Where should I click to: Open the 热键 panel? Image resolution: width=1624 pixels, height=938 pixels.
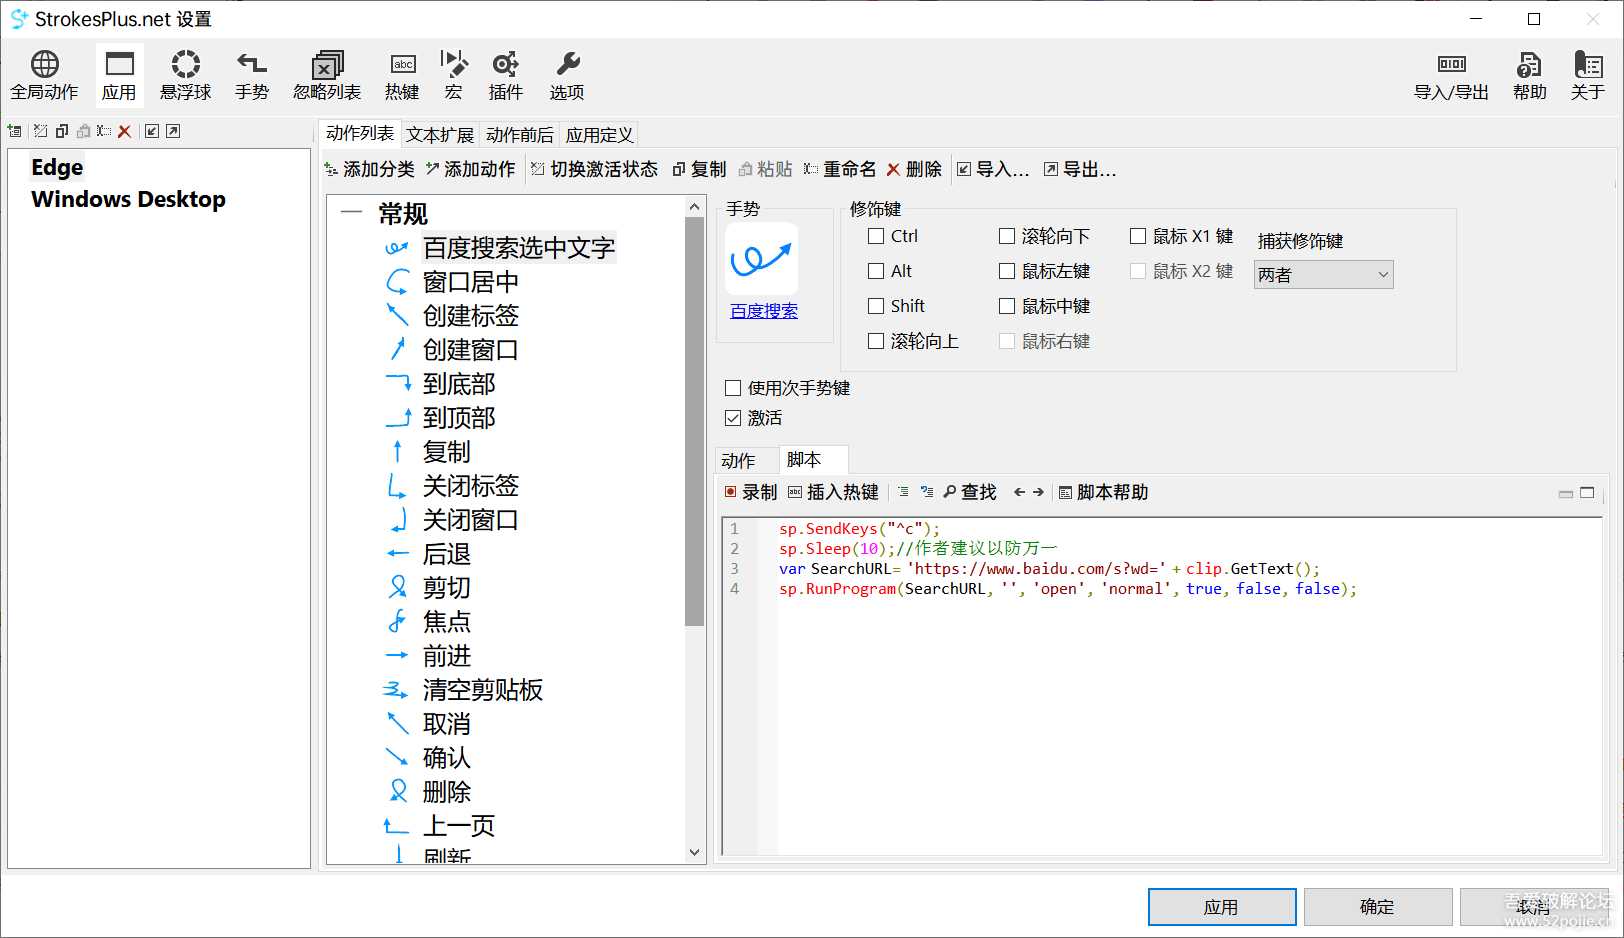point(401,75)
